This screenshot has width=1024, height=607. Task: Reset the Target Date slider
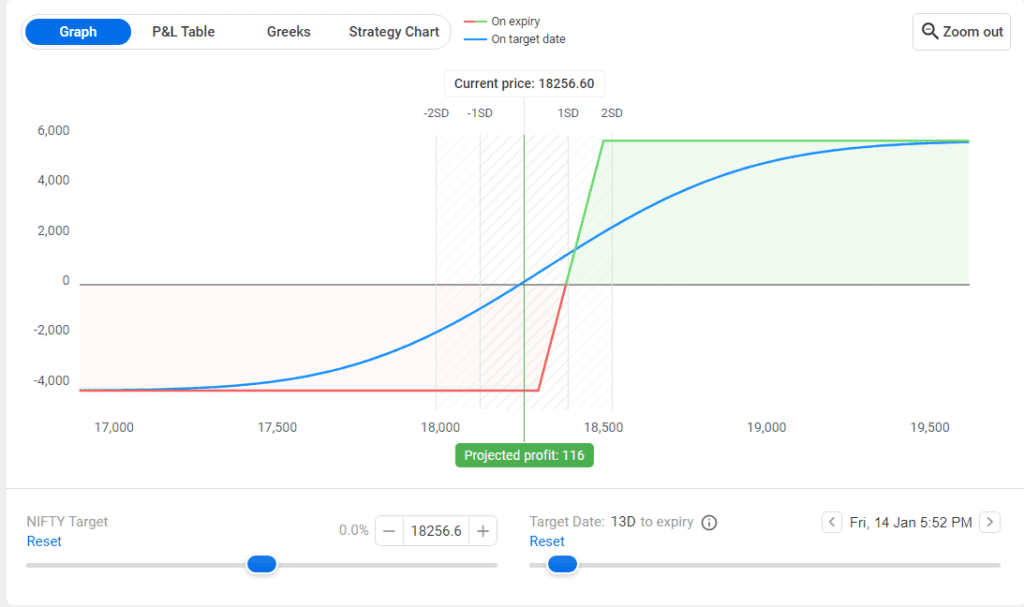(x=547, y=541)
